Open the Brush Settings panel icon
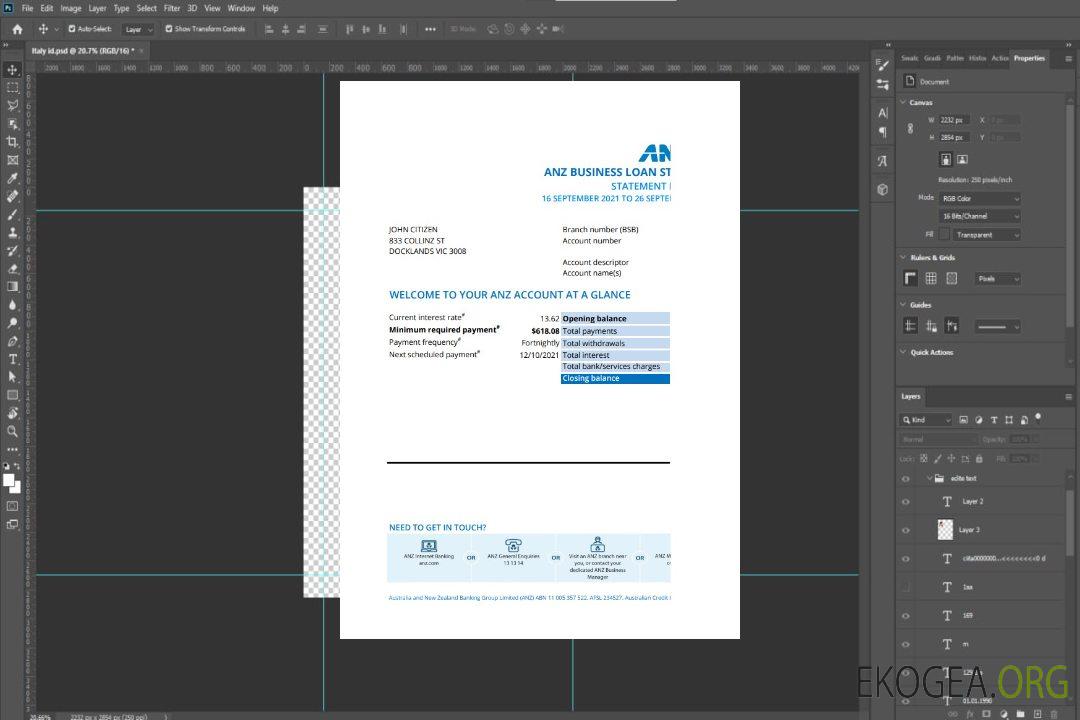The height and width of the screenshot is (720, 1080). click(882, 65)
